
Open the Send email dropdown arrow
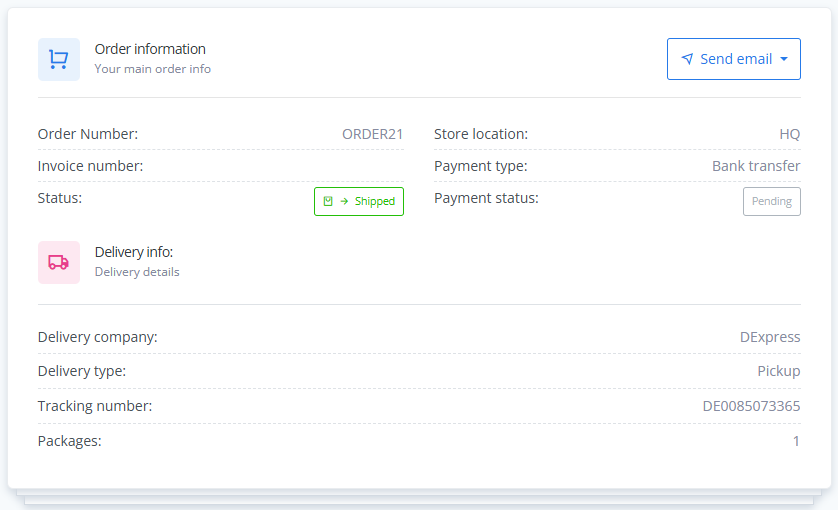click(x=784, y=59)
